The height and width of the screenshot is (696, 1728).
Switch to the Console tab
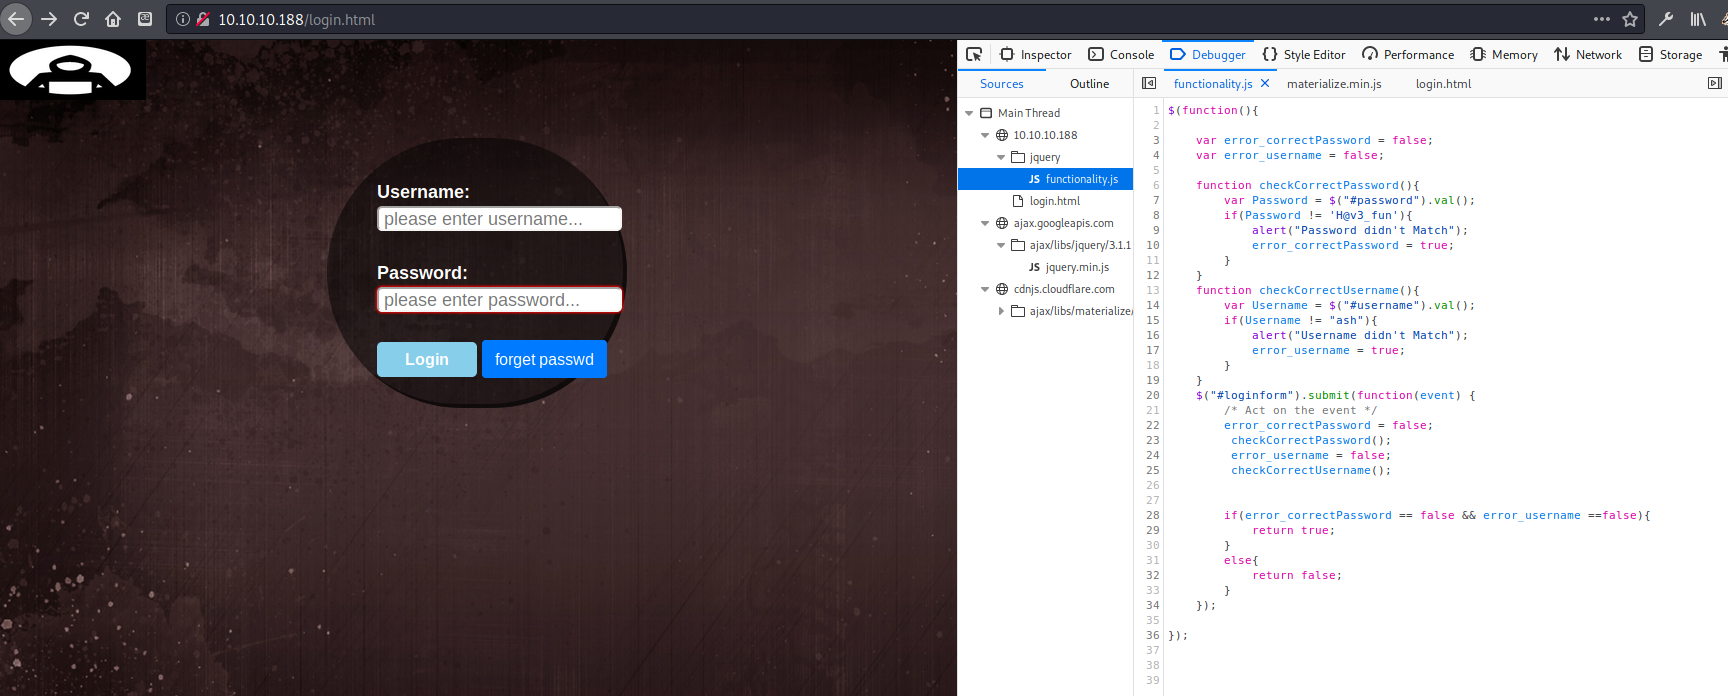coord(1121,55)
